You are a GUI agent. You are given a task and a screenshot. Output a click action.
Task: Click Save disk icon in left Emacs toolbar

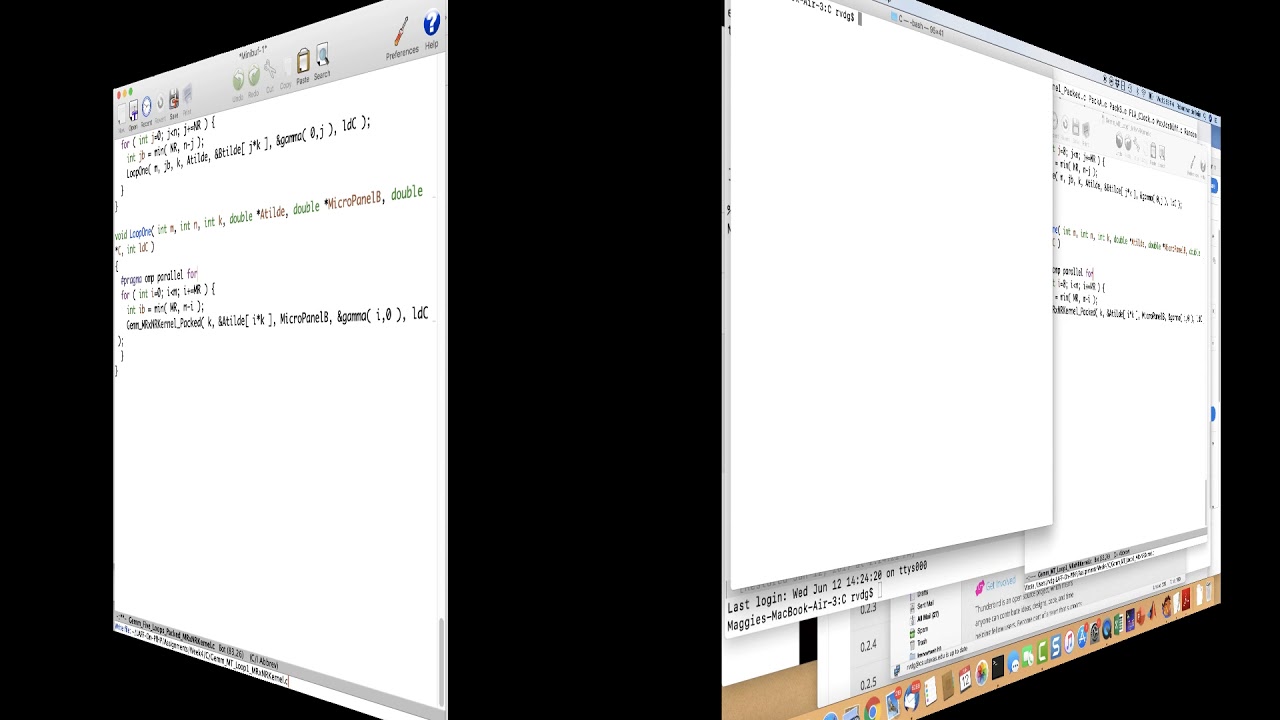pyautogui.click(x=174, y=101)
